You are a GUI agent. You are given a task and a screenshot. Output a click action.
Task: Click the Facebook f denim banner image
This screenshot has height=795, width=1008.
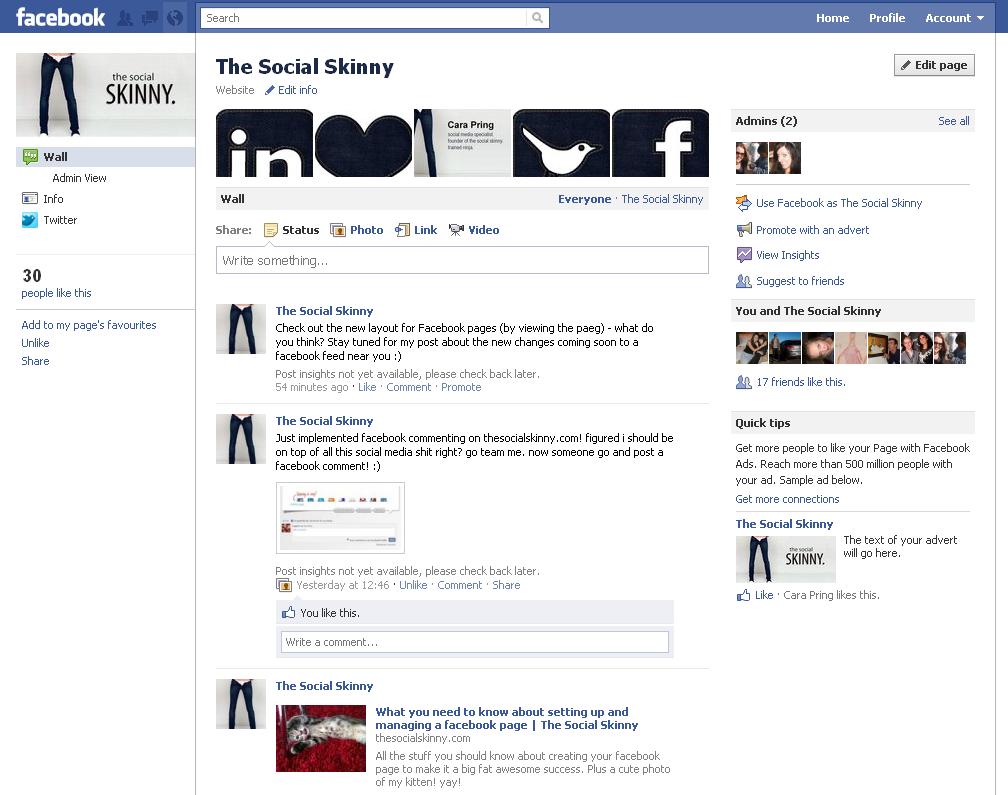pyautogui.click(x=660, y=143)
